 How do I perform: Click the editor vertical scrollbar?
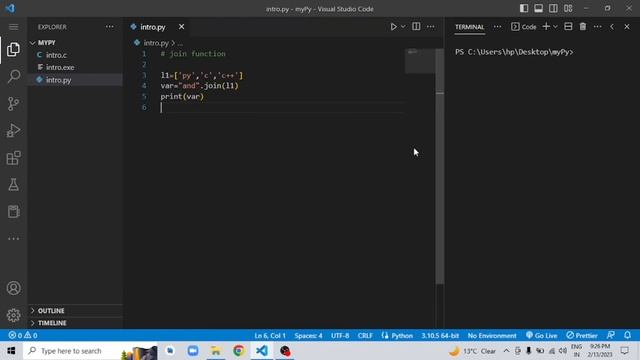[440, 166]
